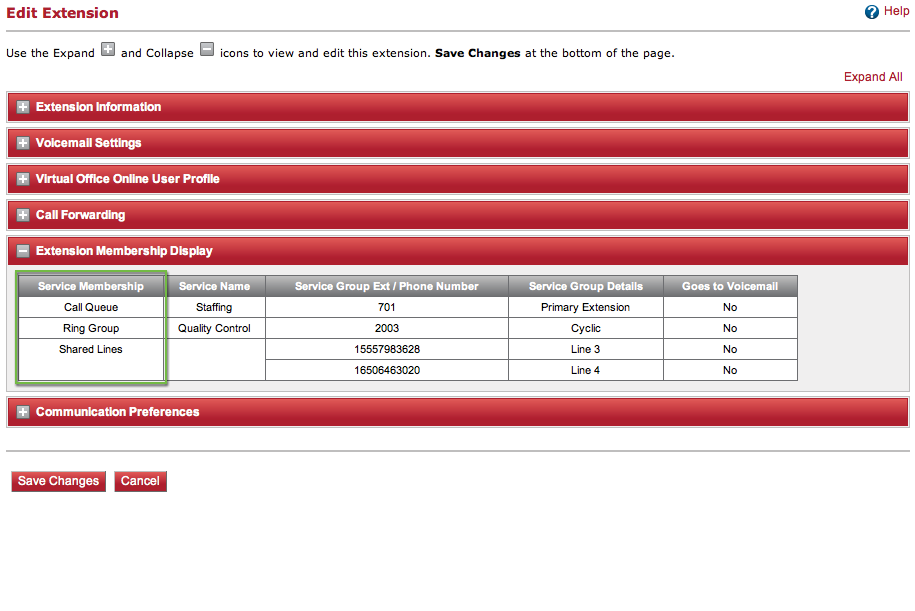Screen dimensions: 915x611
Task: Click the Help question mark icon
Action: [x=871, y=12]
